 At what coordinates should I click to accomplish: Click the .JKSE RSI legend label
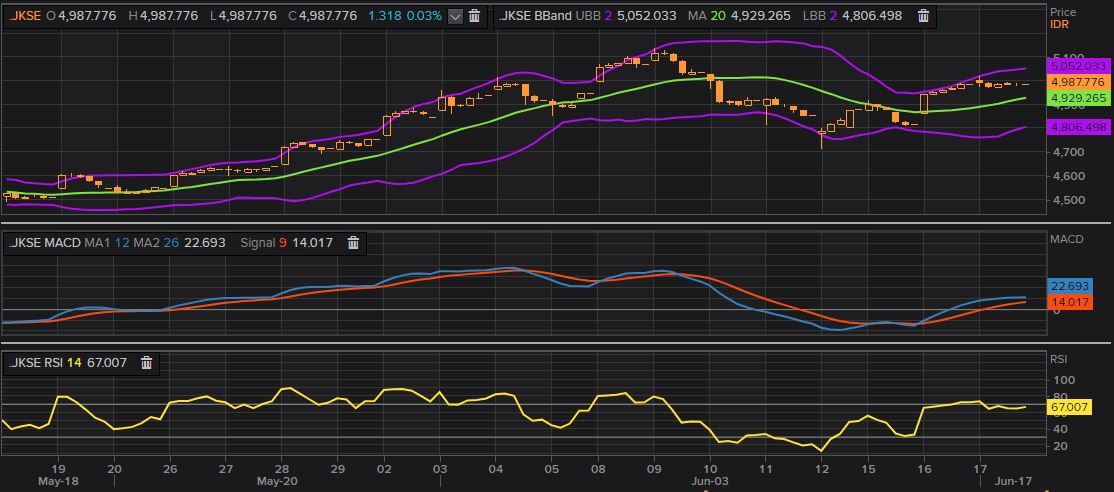pyautogui.click(x=36, y=363)
